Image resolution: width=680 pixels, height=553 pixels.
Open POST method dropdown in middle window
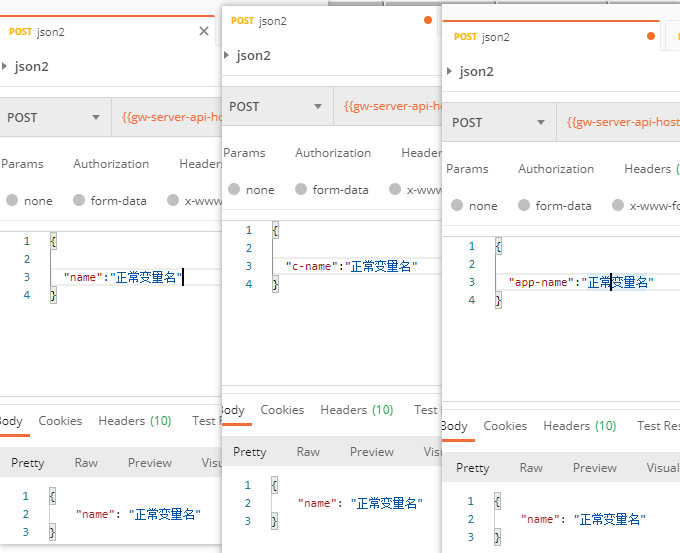click(x=277, y=106)
